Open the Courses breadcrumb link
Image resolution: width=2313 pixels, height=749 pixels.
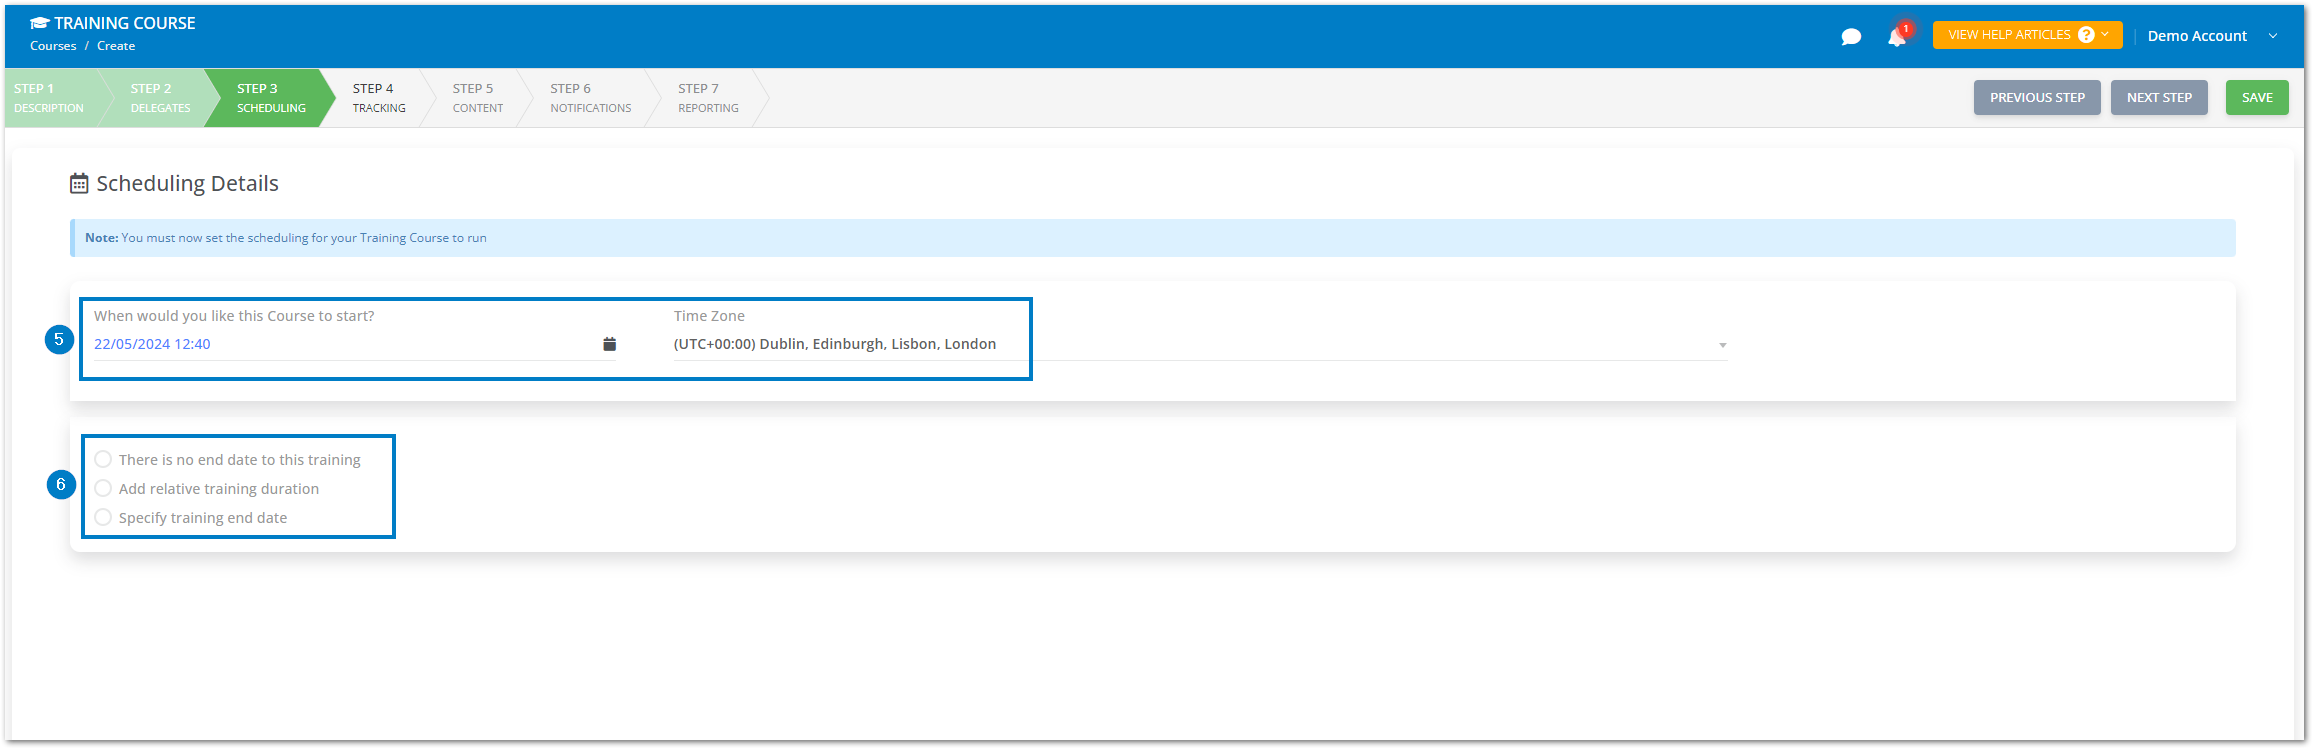pos(53,46)
